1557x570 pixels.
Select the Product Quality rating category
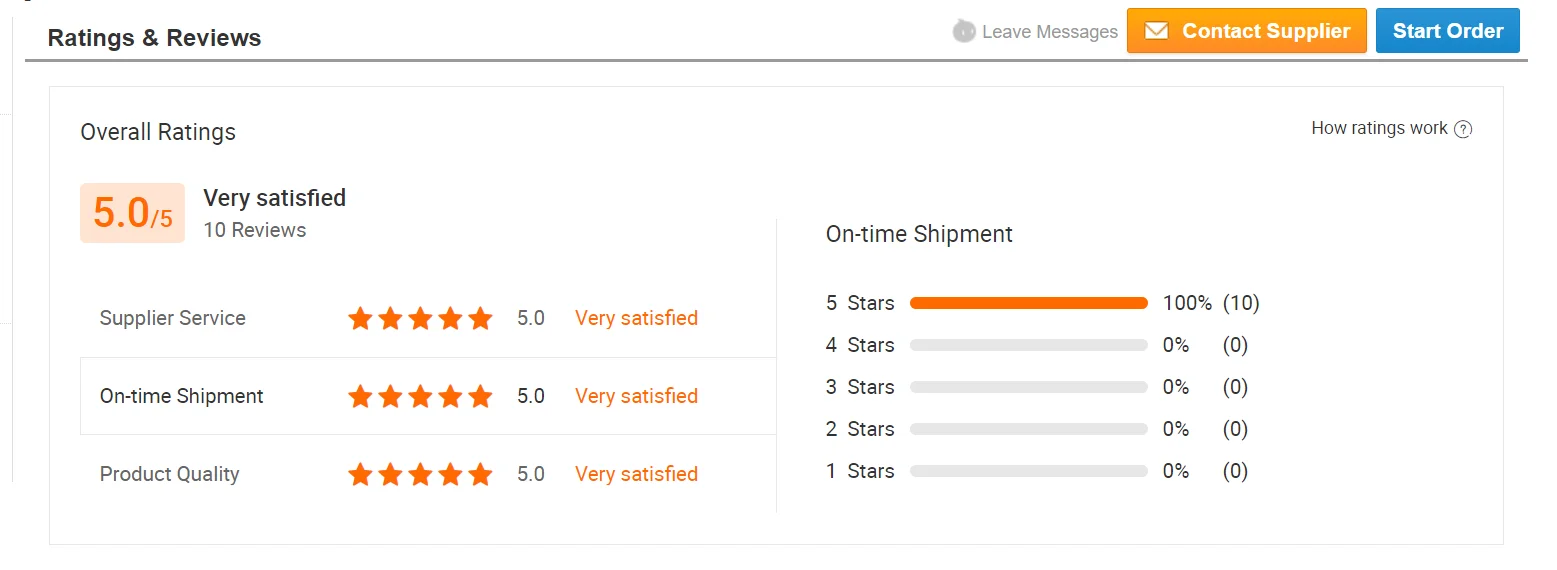pyautogui.click(x=169, y=475)
